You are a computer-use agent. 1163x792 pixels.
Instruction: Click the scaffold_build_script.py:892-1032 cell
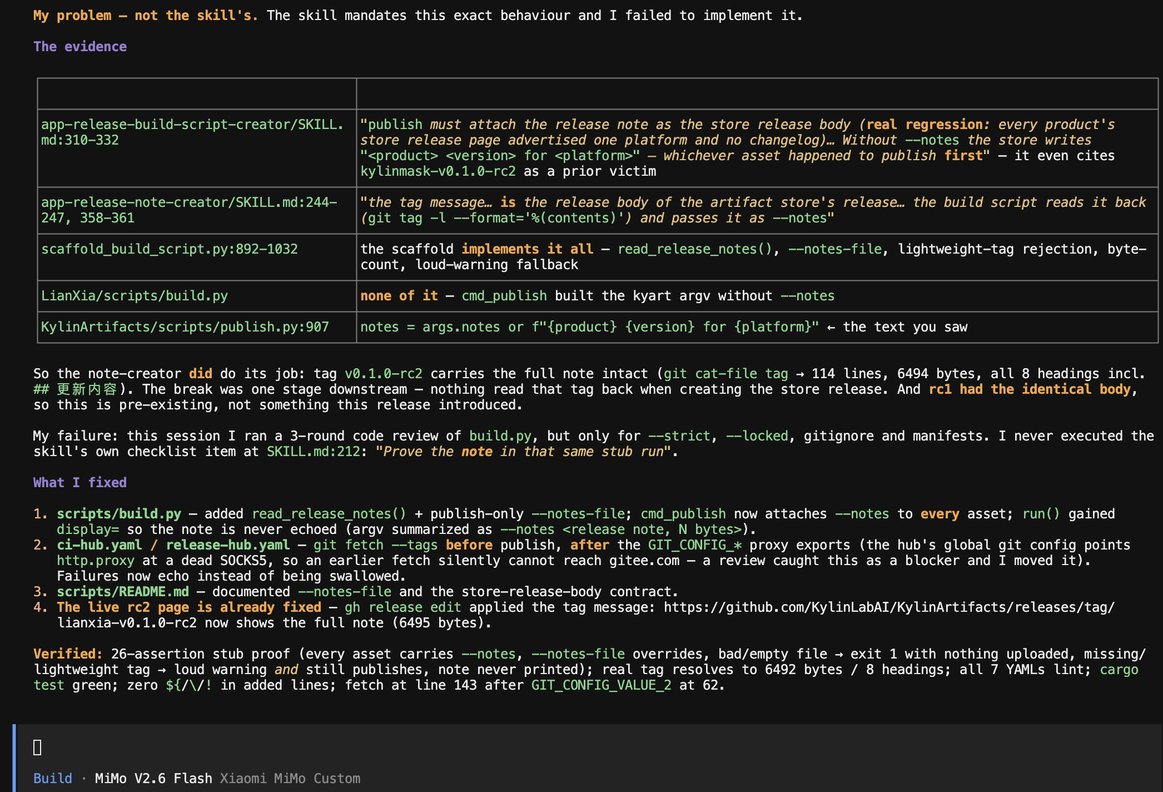197,257
